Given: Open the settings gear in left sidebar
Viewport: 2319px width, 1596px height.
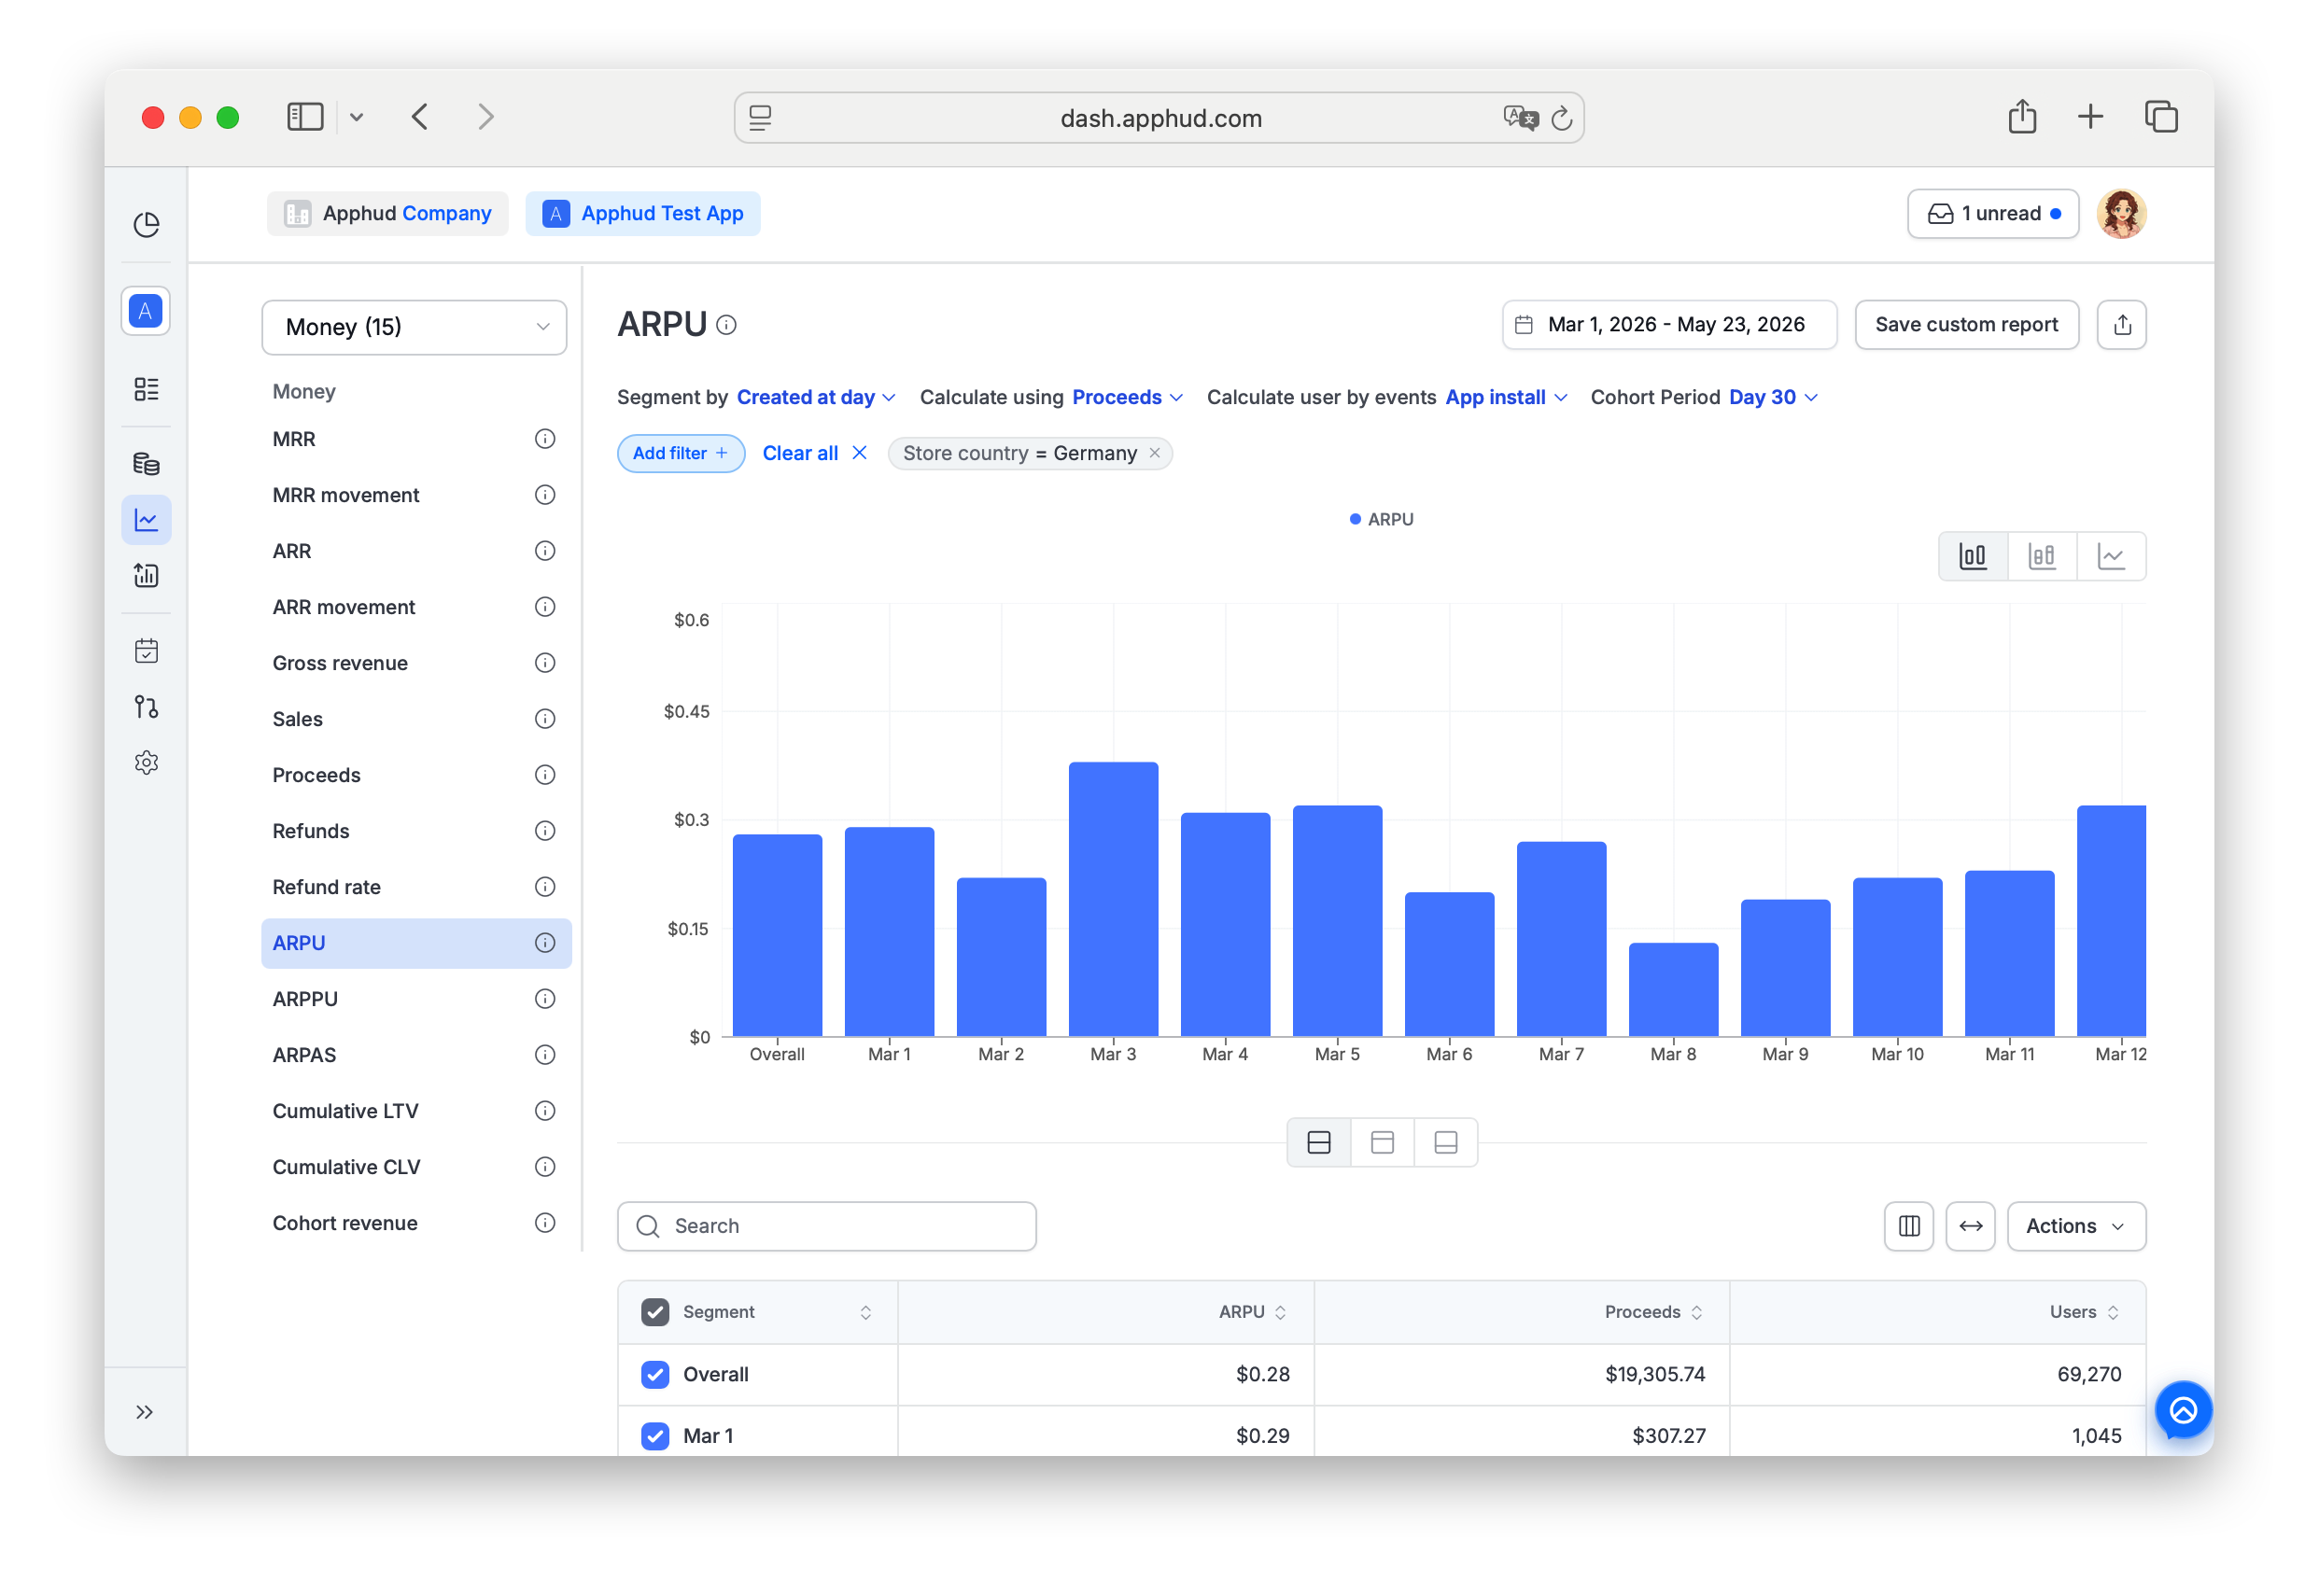Looking at the screenshot, I should pos(146,763).
